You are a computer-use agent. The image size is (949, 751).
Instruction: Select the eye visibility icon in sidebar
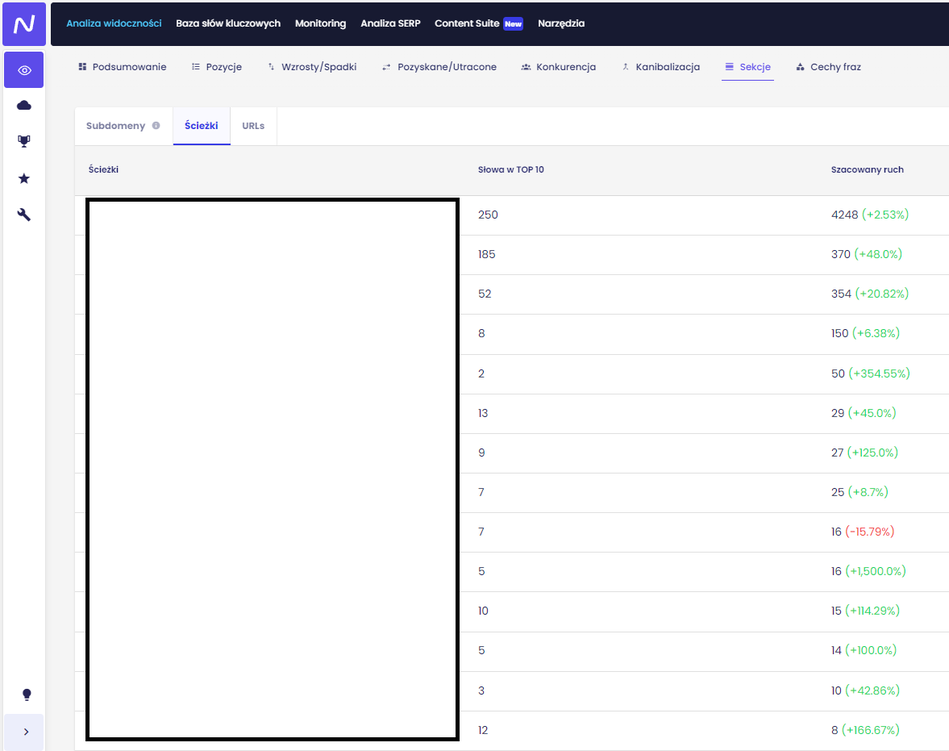tap(24, 71)
